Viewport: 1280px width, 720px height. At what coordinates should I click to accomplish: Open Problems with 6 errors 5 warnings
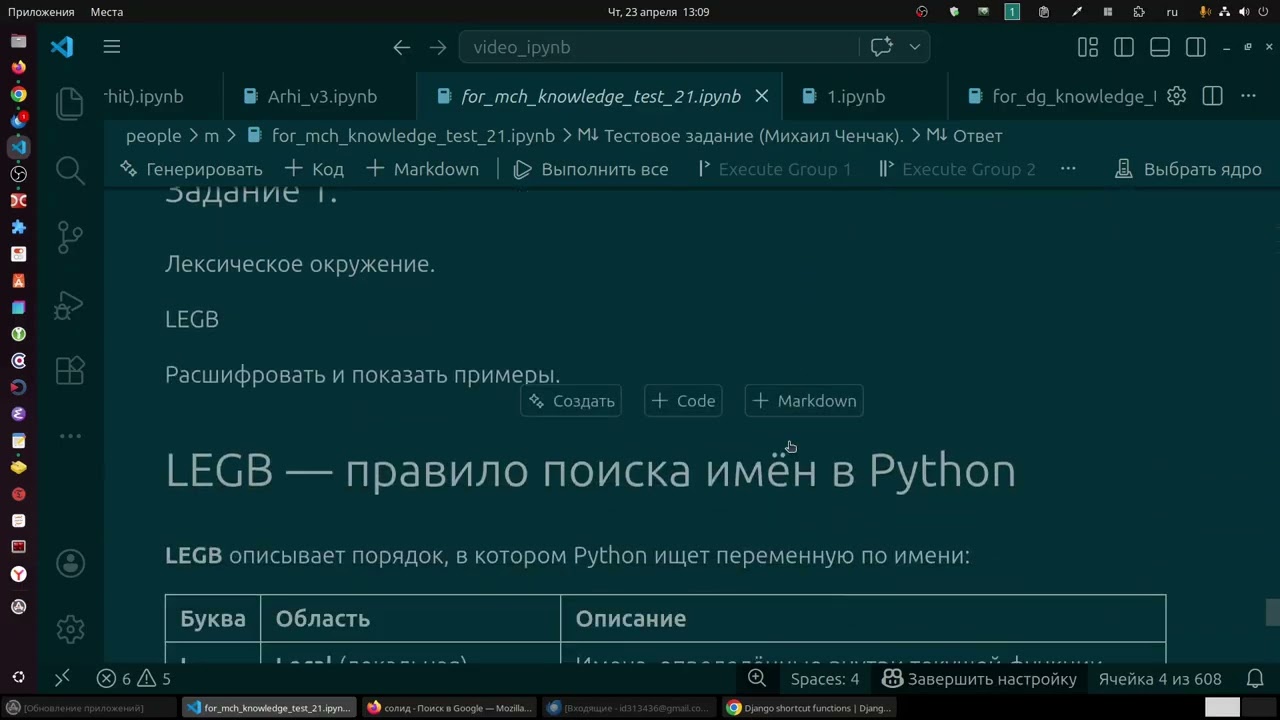pyautogui.click(x=134, y=678)
